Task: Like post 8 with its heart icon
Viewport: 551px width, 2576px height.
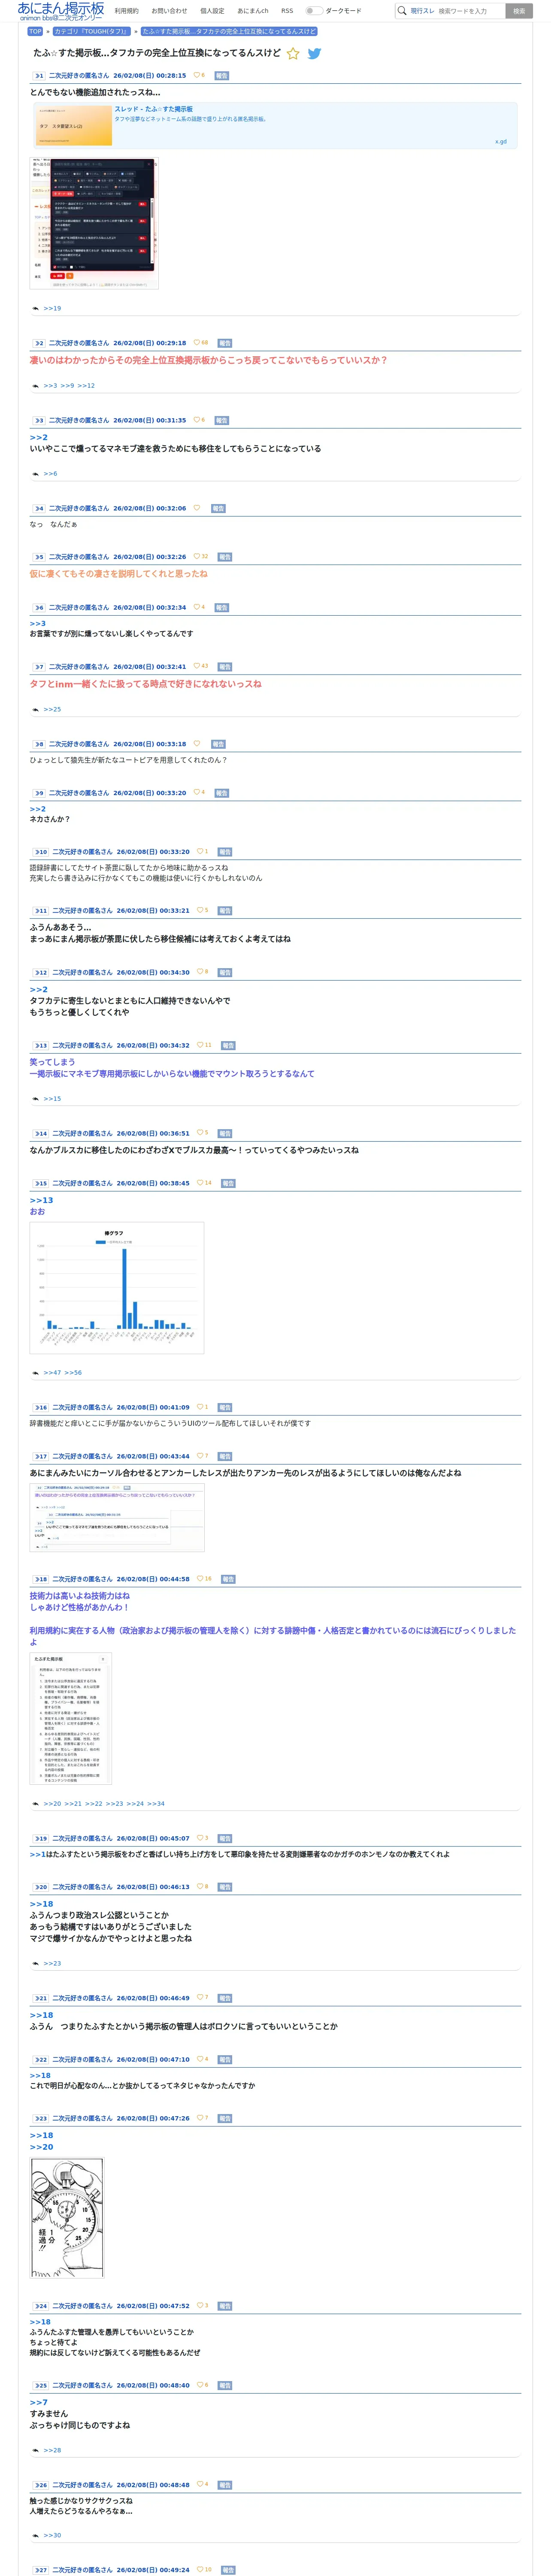Action: (196, 744)
